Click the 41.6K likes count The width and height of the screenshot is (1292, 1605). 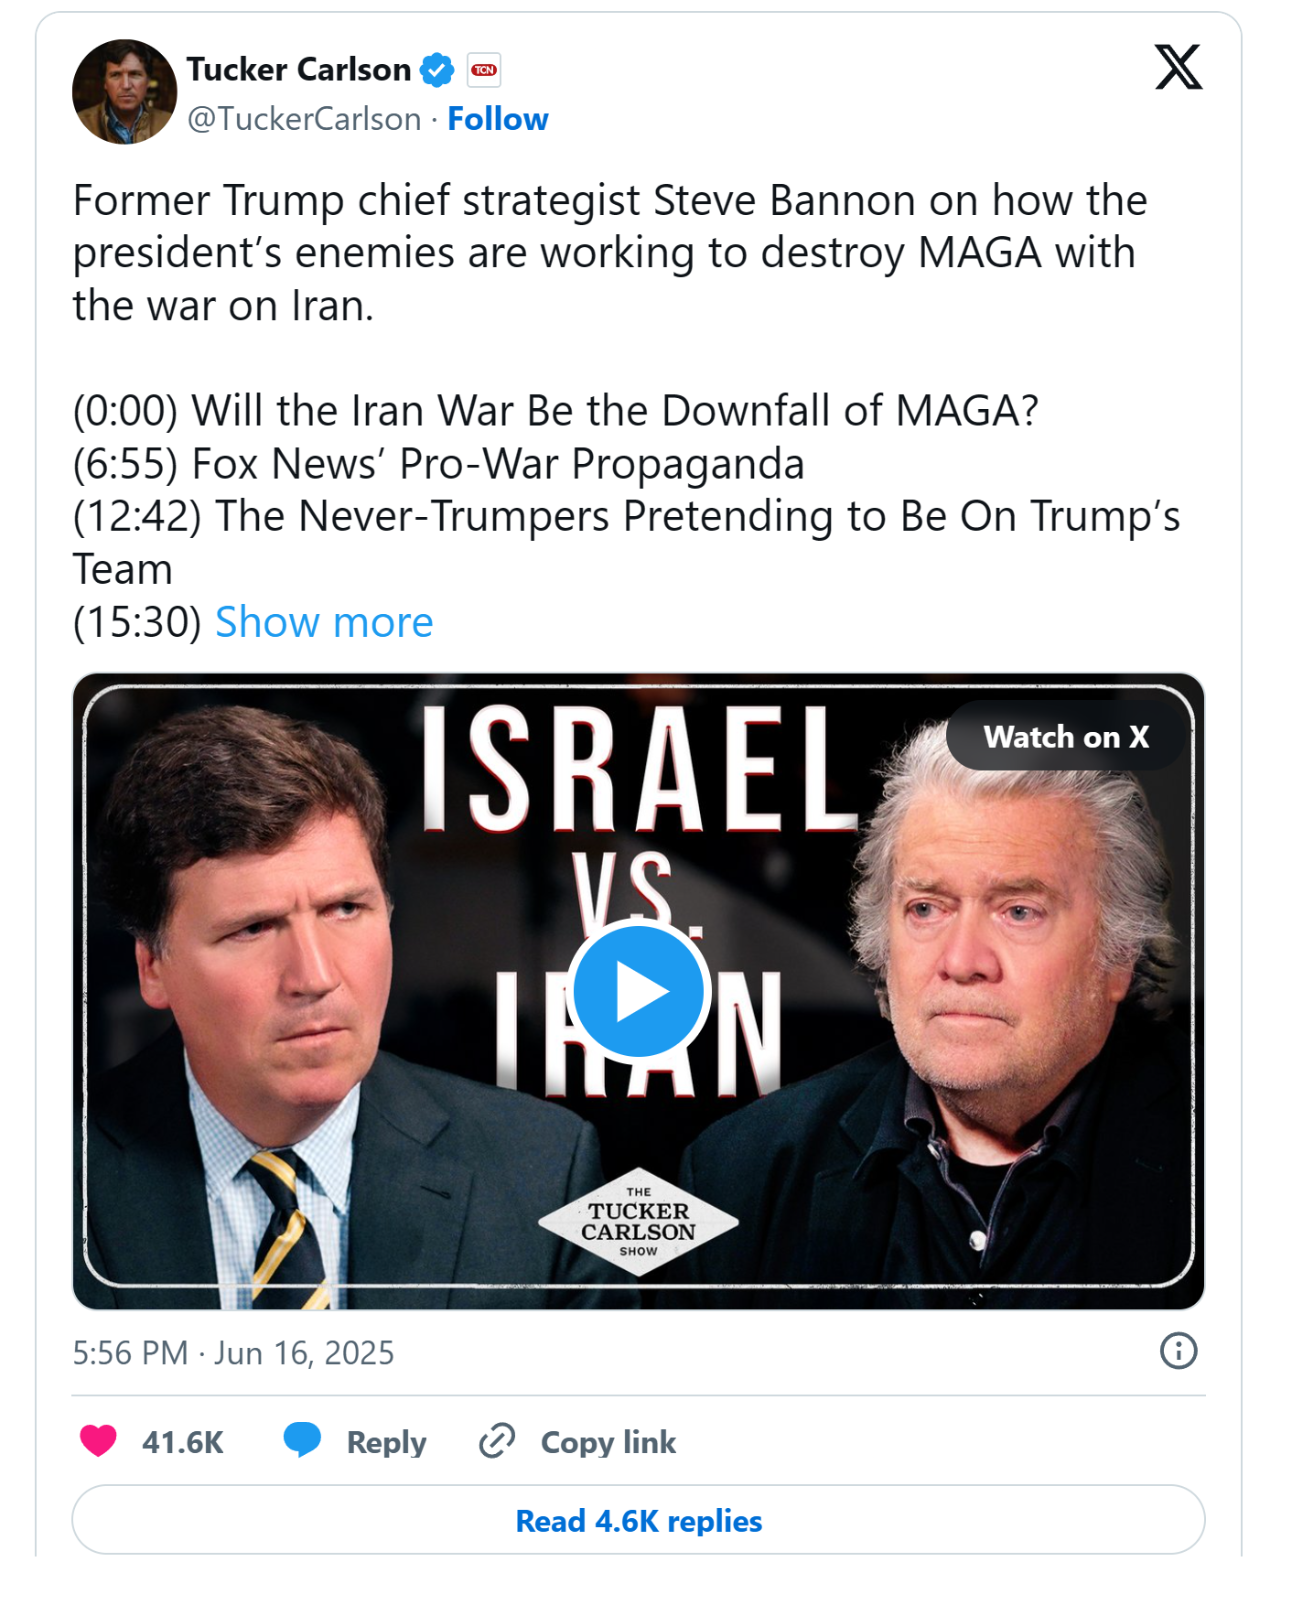point(182,1442)
